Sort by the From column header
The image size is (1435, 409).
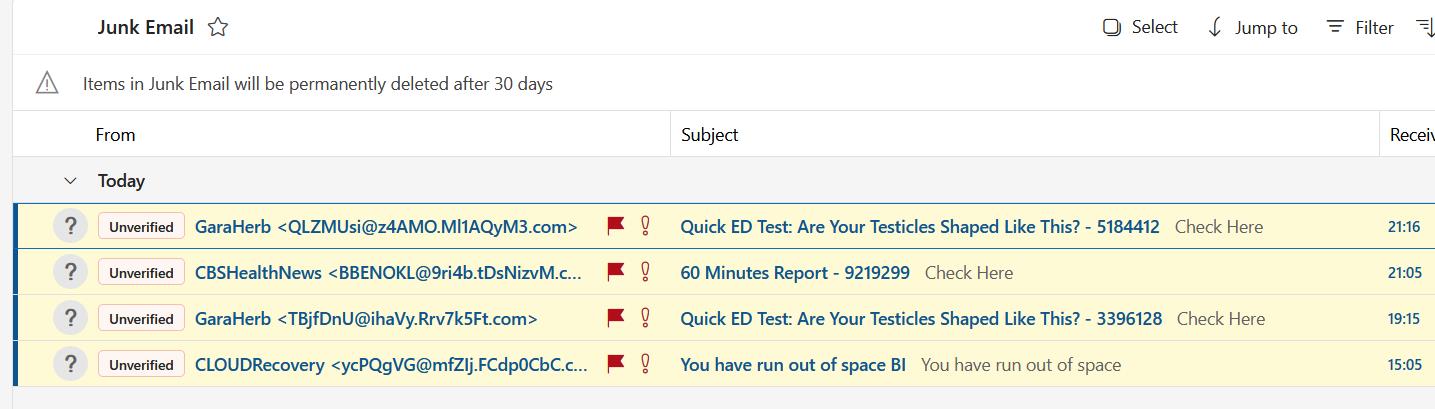(115, 135)
